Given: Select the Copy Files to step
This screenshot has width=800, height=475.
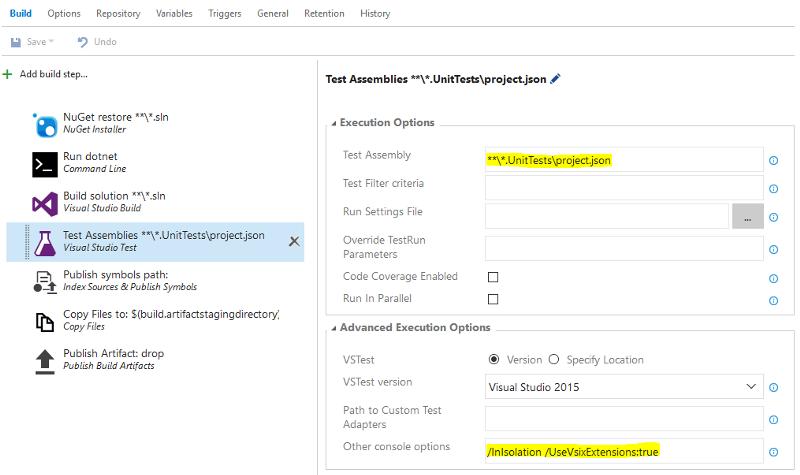Looking at the screenshot, I should [x=156, y=320].
